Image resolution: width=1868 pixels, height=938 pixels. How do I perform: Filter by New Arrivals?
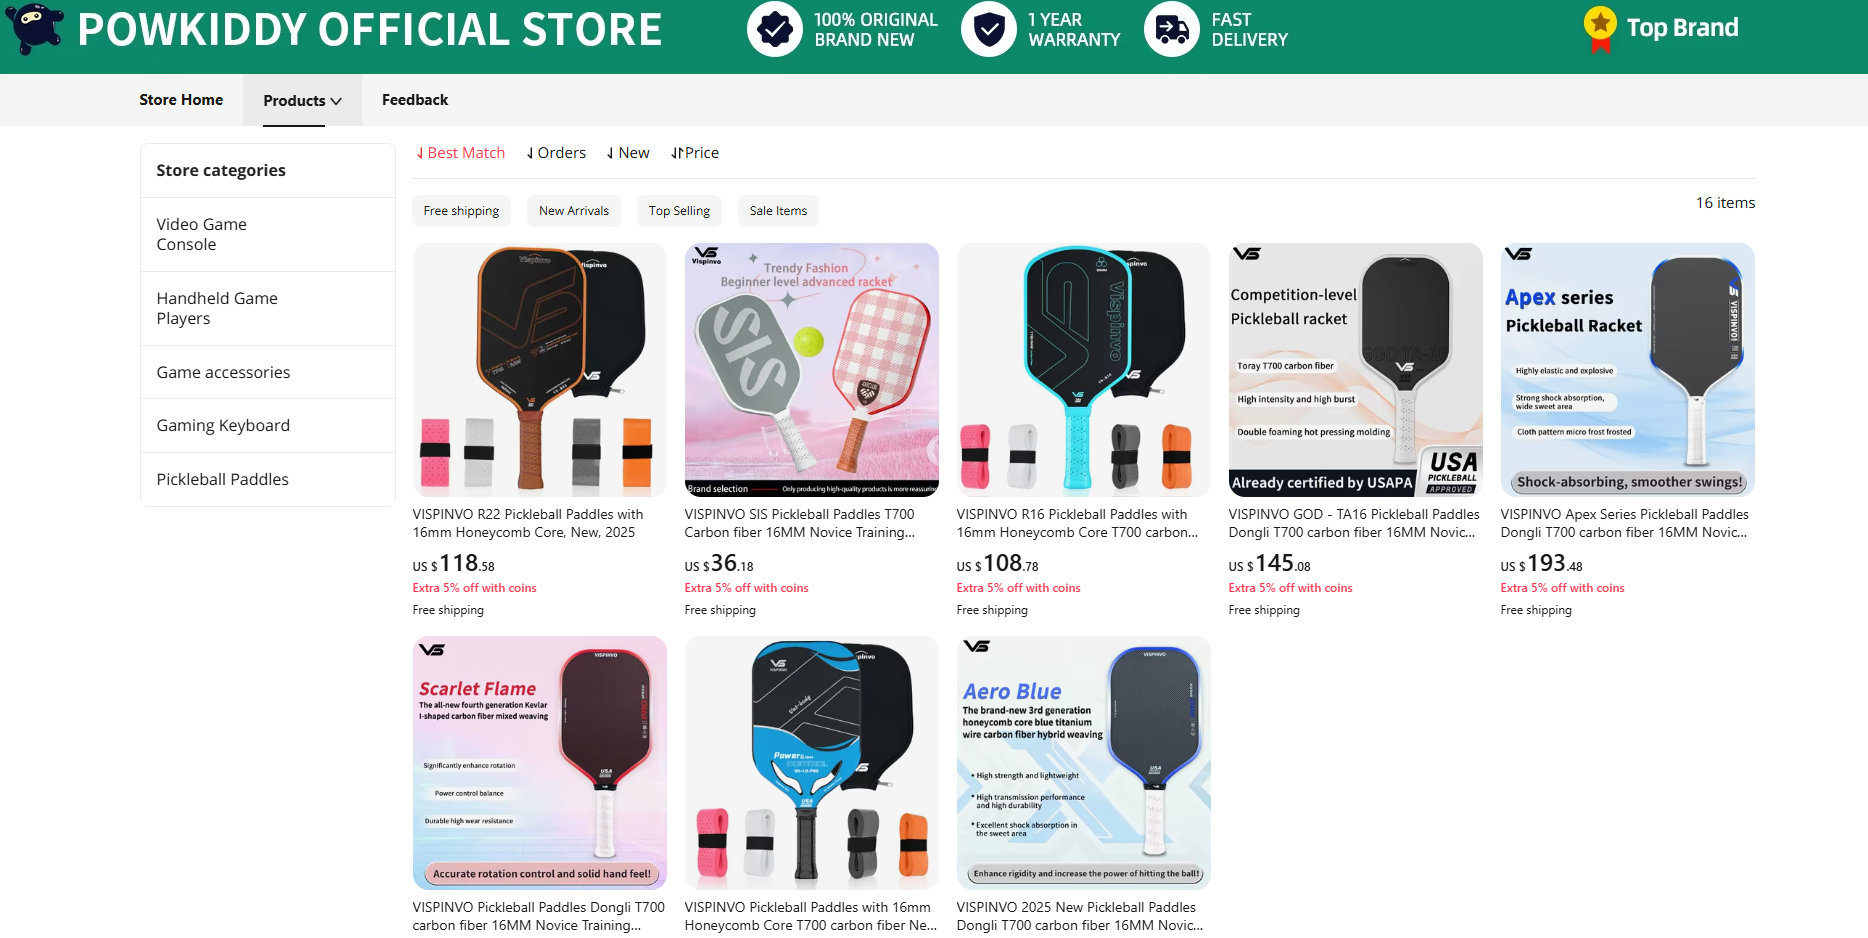(574, 211)
